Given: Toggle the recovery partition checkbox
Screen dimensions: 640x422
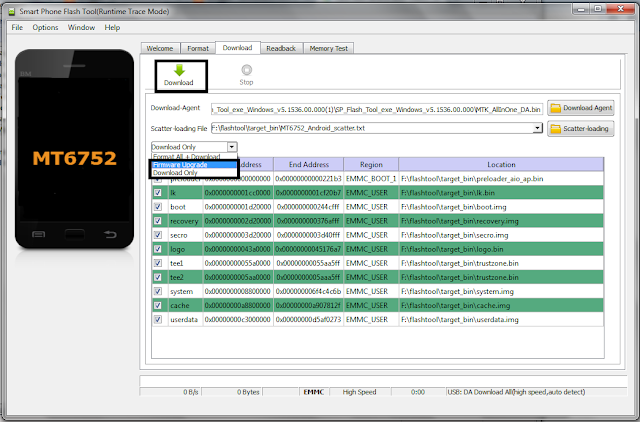Looking at the screenshot, I should click(158, 221).
